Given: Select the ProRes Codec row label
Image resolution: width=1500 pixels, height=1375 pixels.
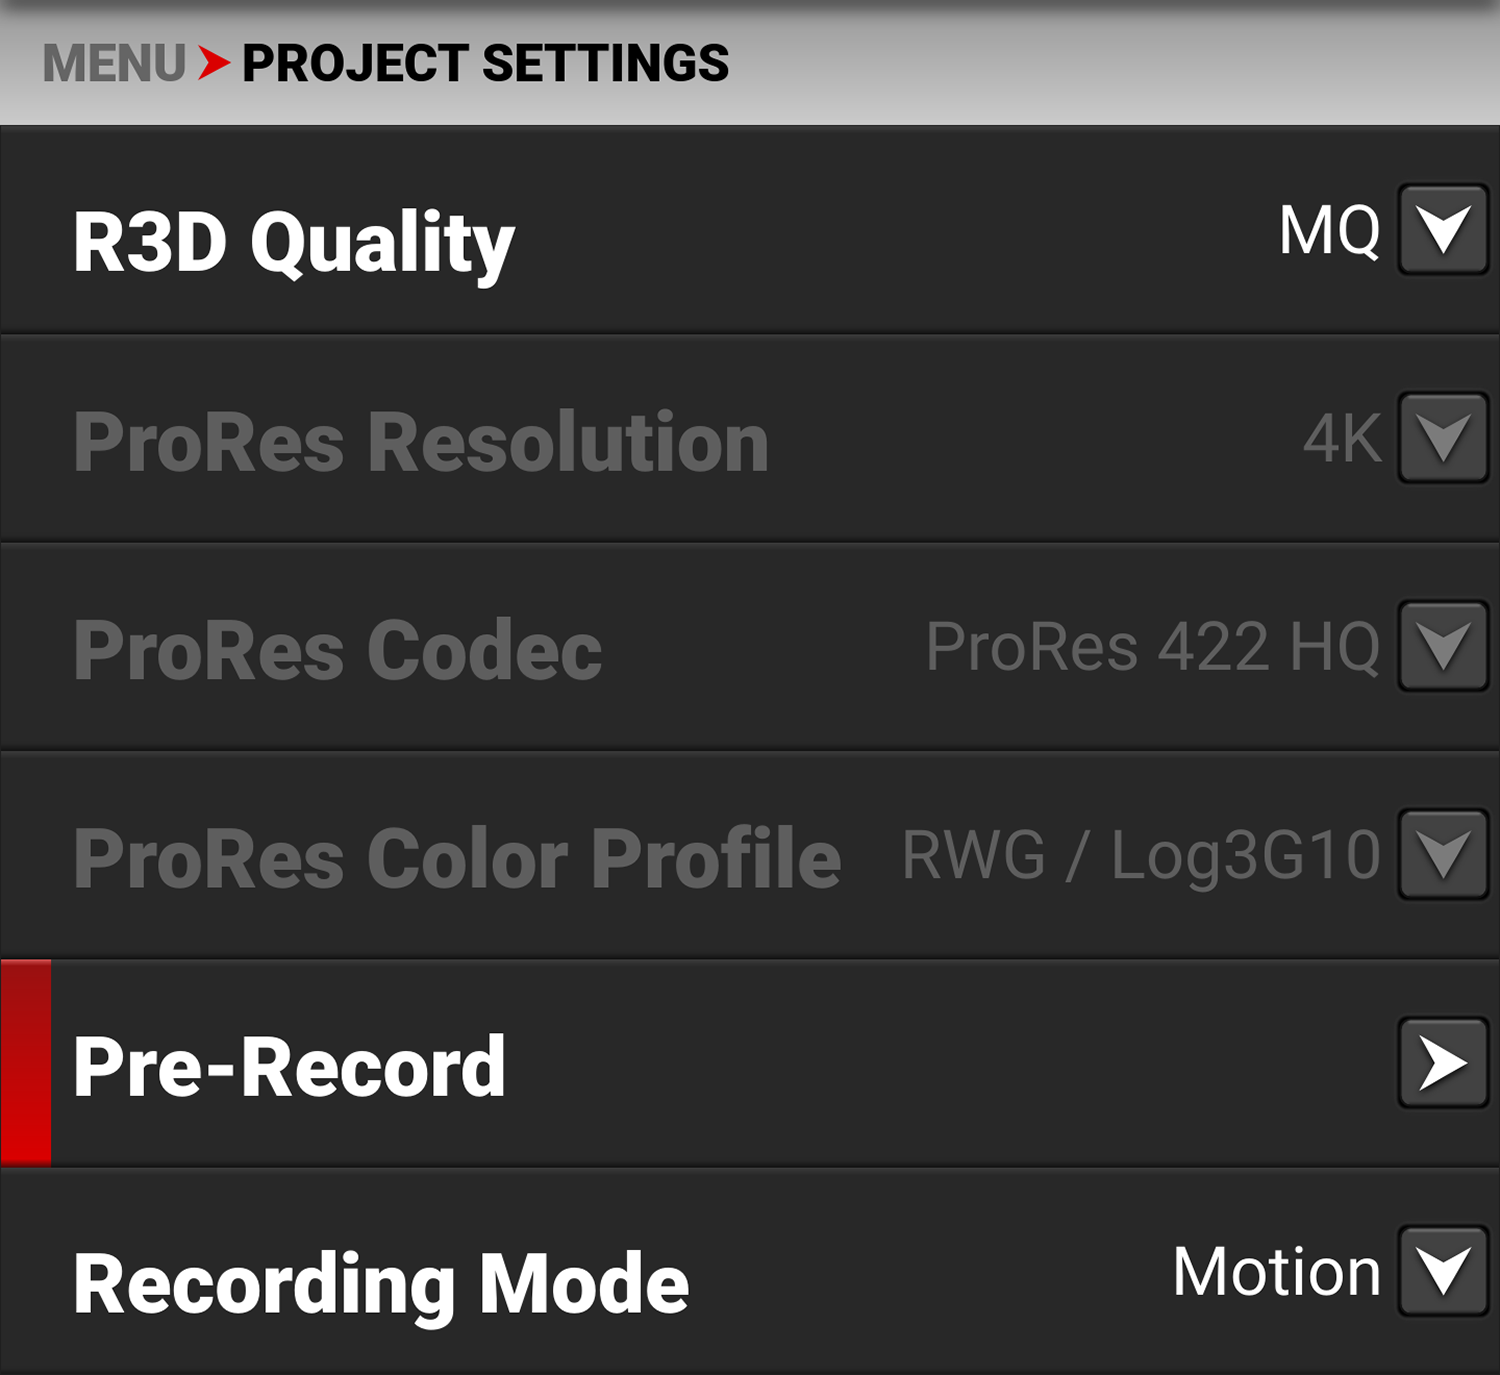Looking at the screenshot, I should point(338,650).
